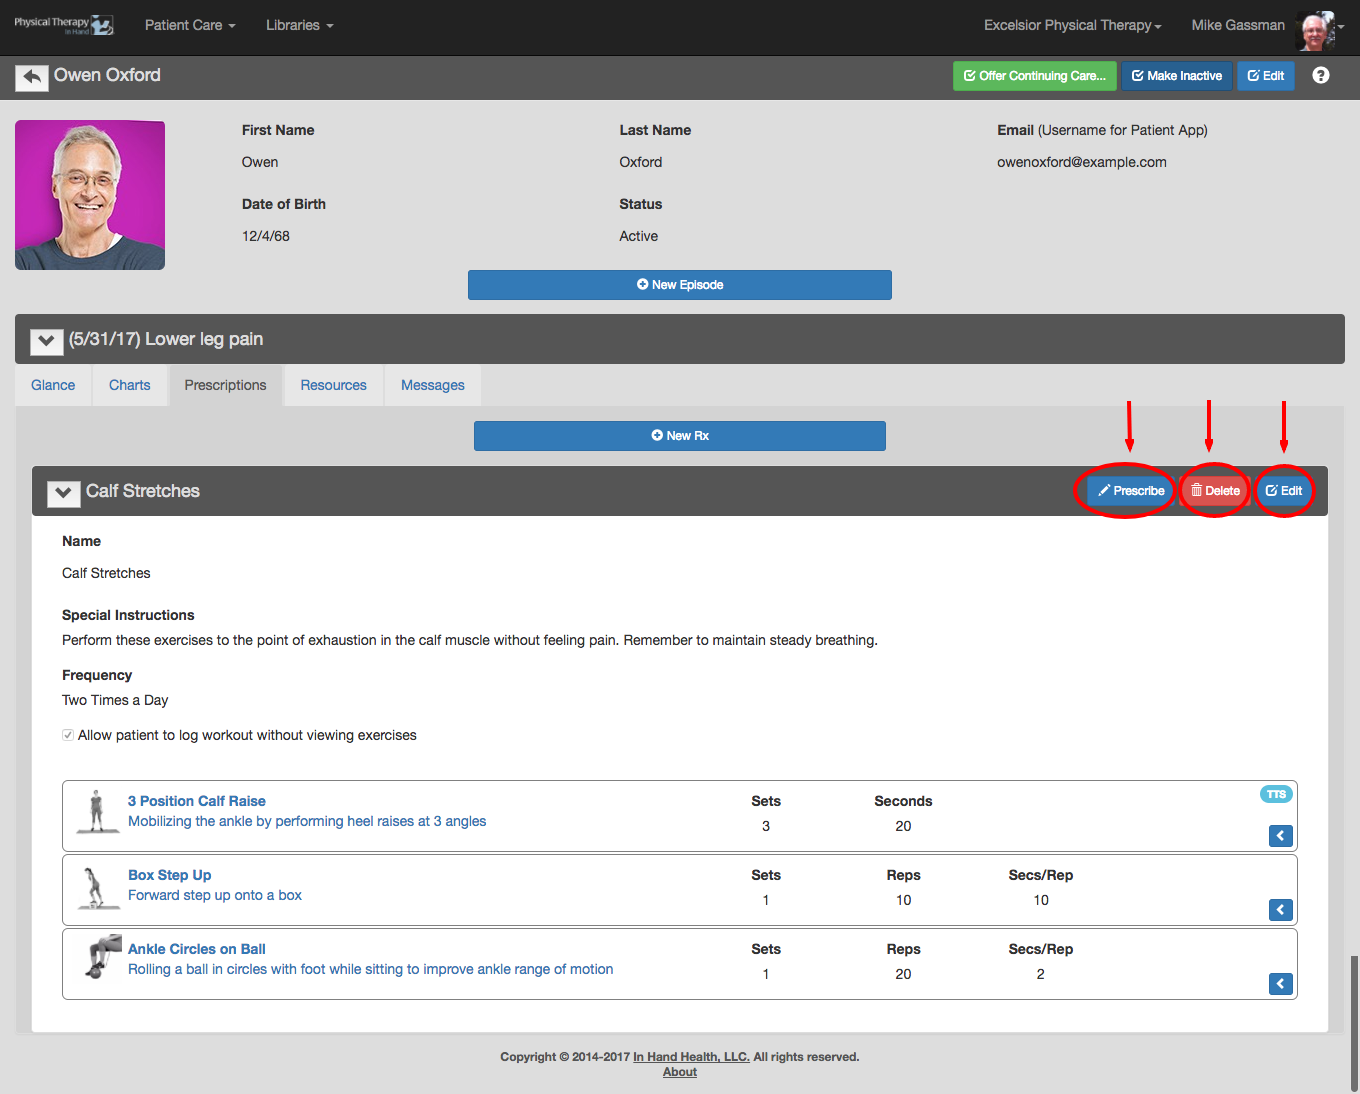Click the TTS badge on 3 Position Calf Raise
Image resolution: width=1360 pixels, height=1094 pixels.
(1276, 794)
